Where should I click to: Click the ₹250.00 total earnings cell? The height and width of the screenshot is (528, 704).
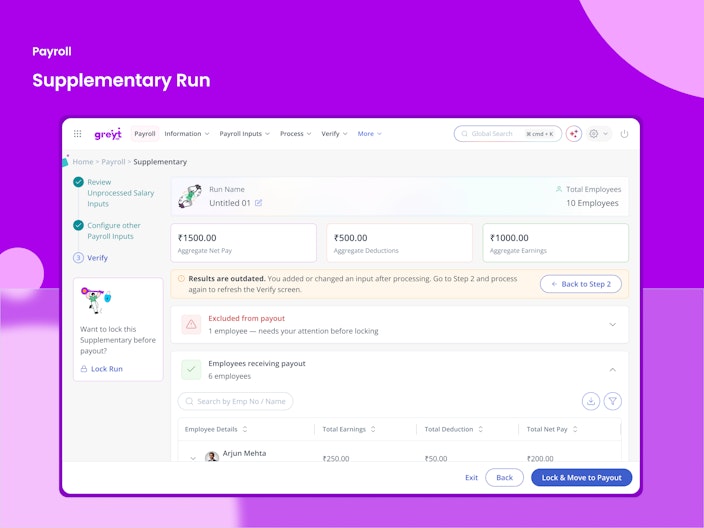coord(336,458)
